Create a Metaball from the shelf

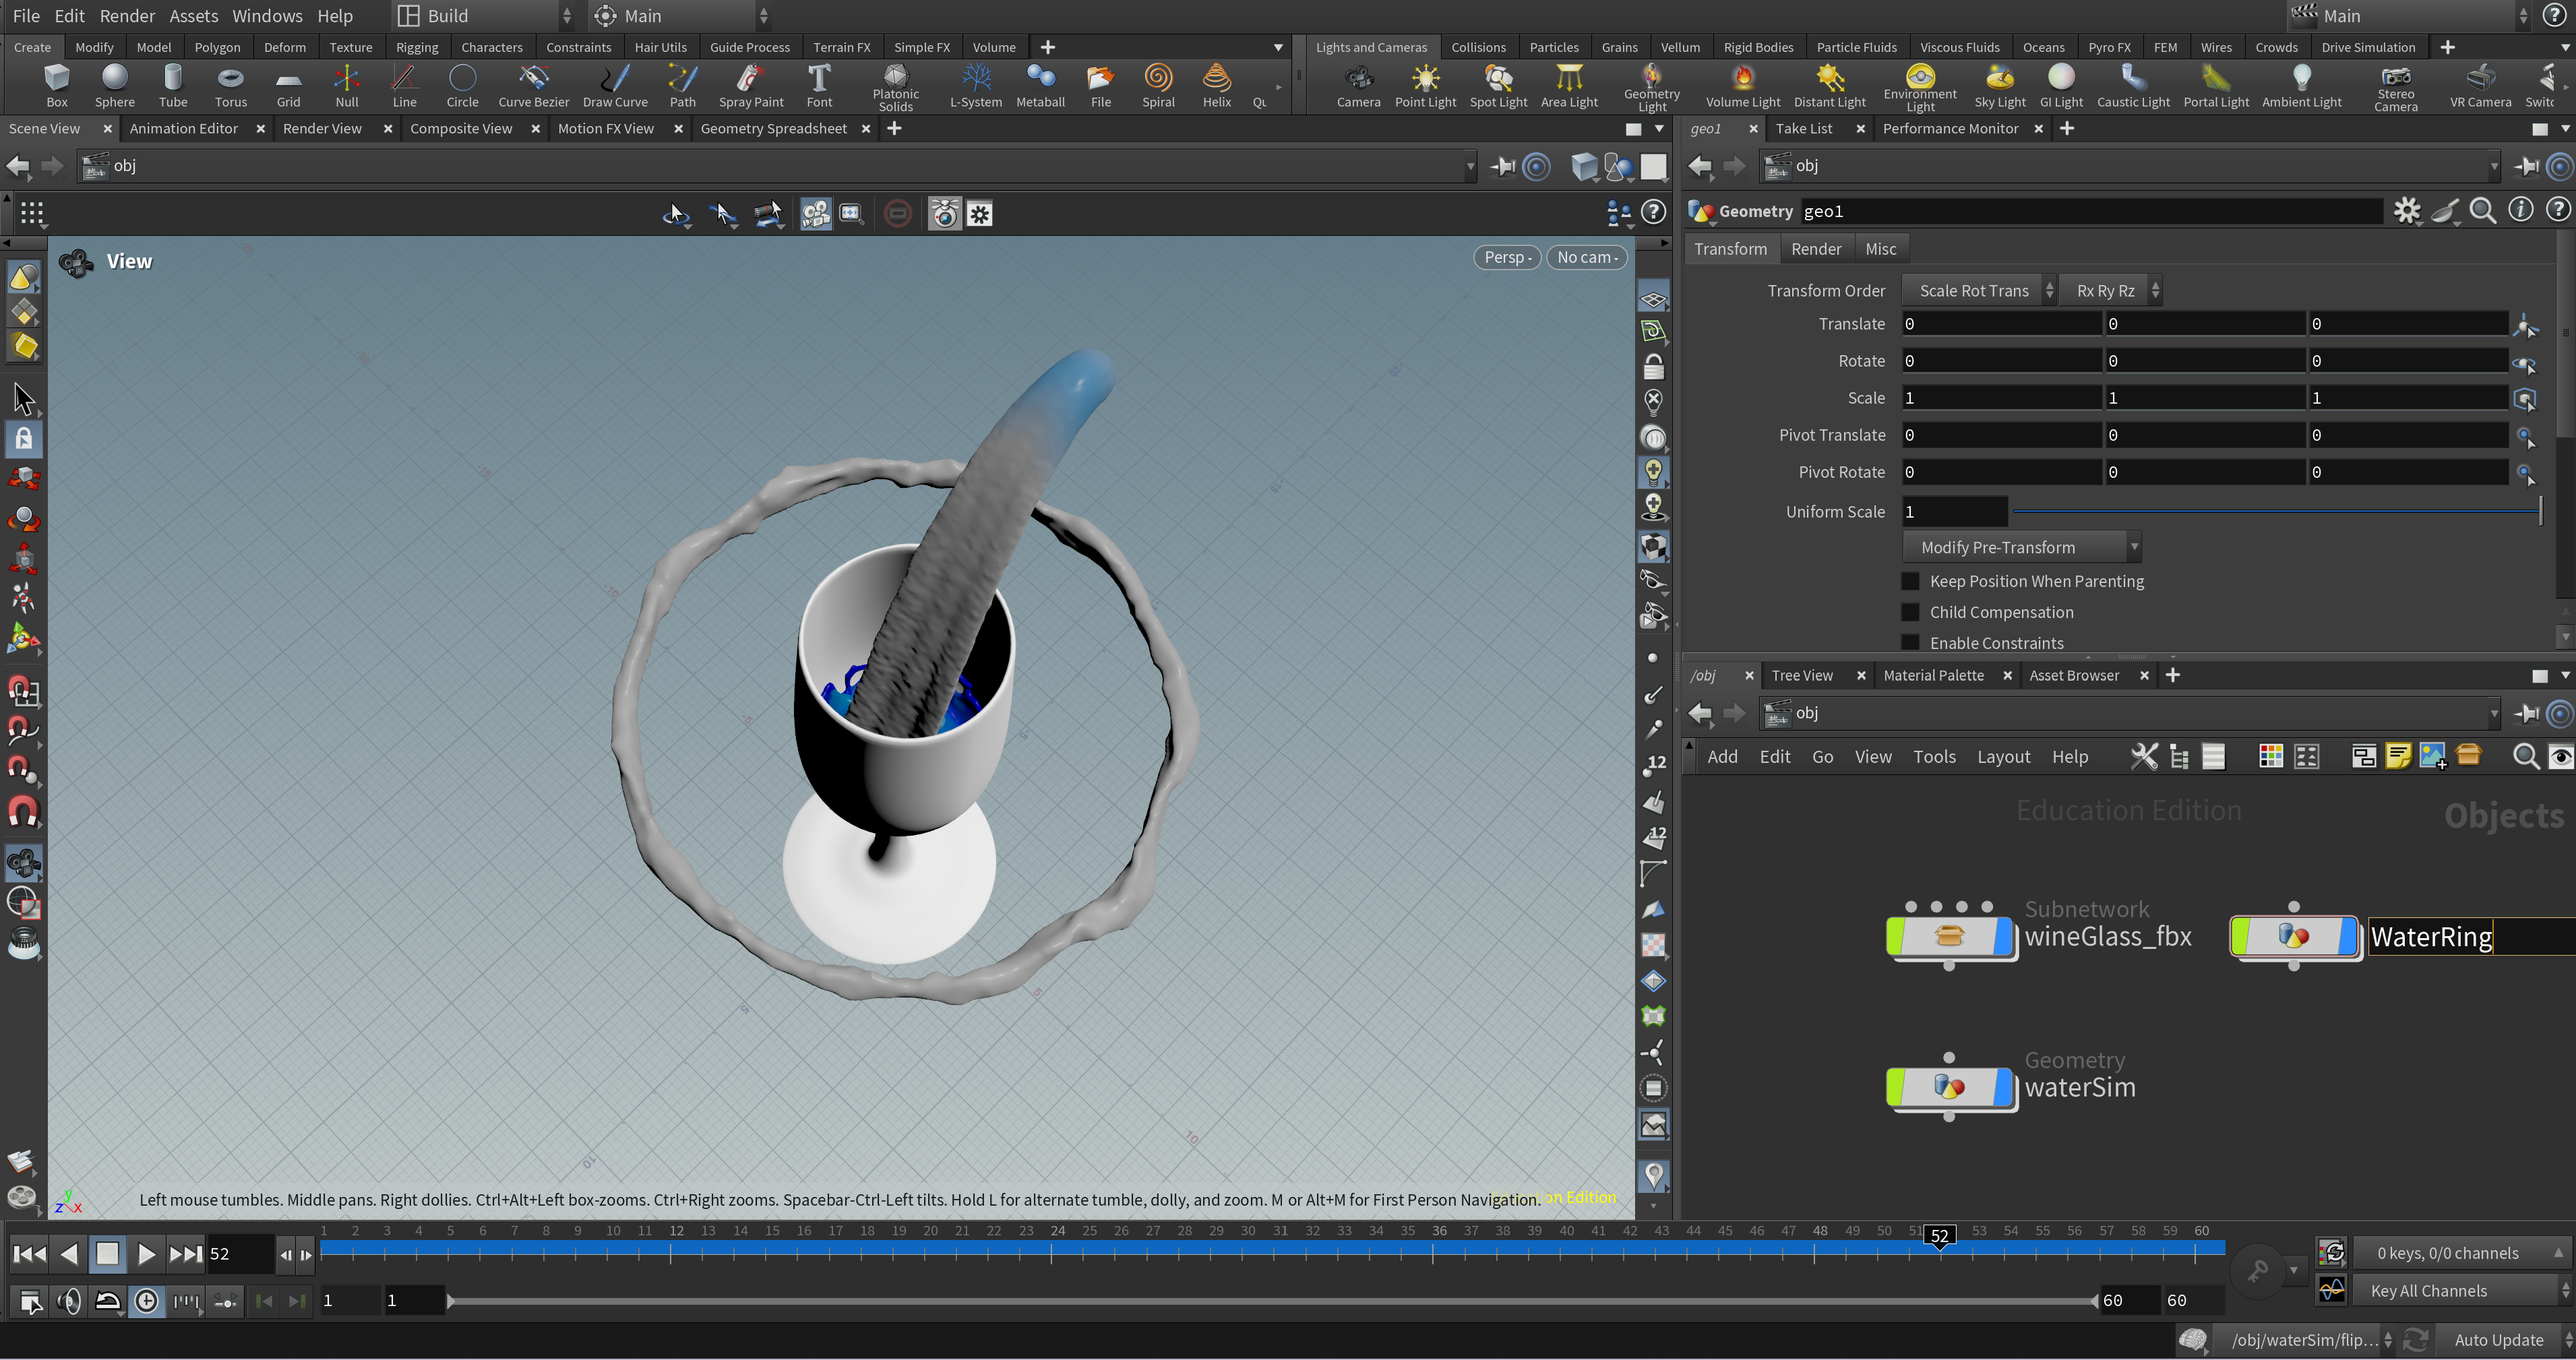pyautogui.click(x=1039, y=86)
